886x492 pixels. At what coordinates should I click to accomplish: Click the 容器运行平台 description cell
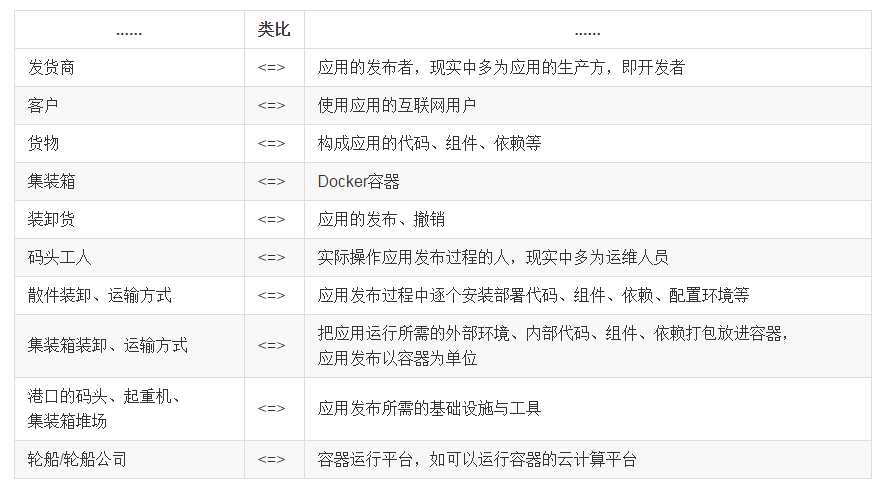coord(477,460)
